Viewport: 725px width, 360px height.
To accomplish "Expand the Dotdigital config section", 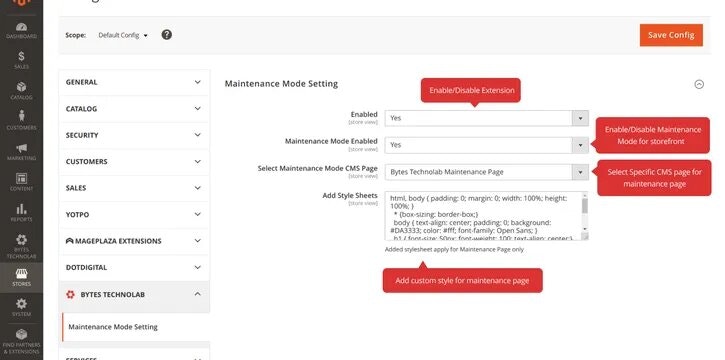I will pyautogui.click(x=134, y=267).
